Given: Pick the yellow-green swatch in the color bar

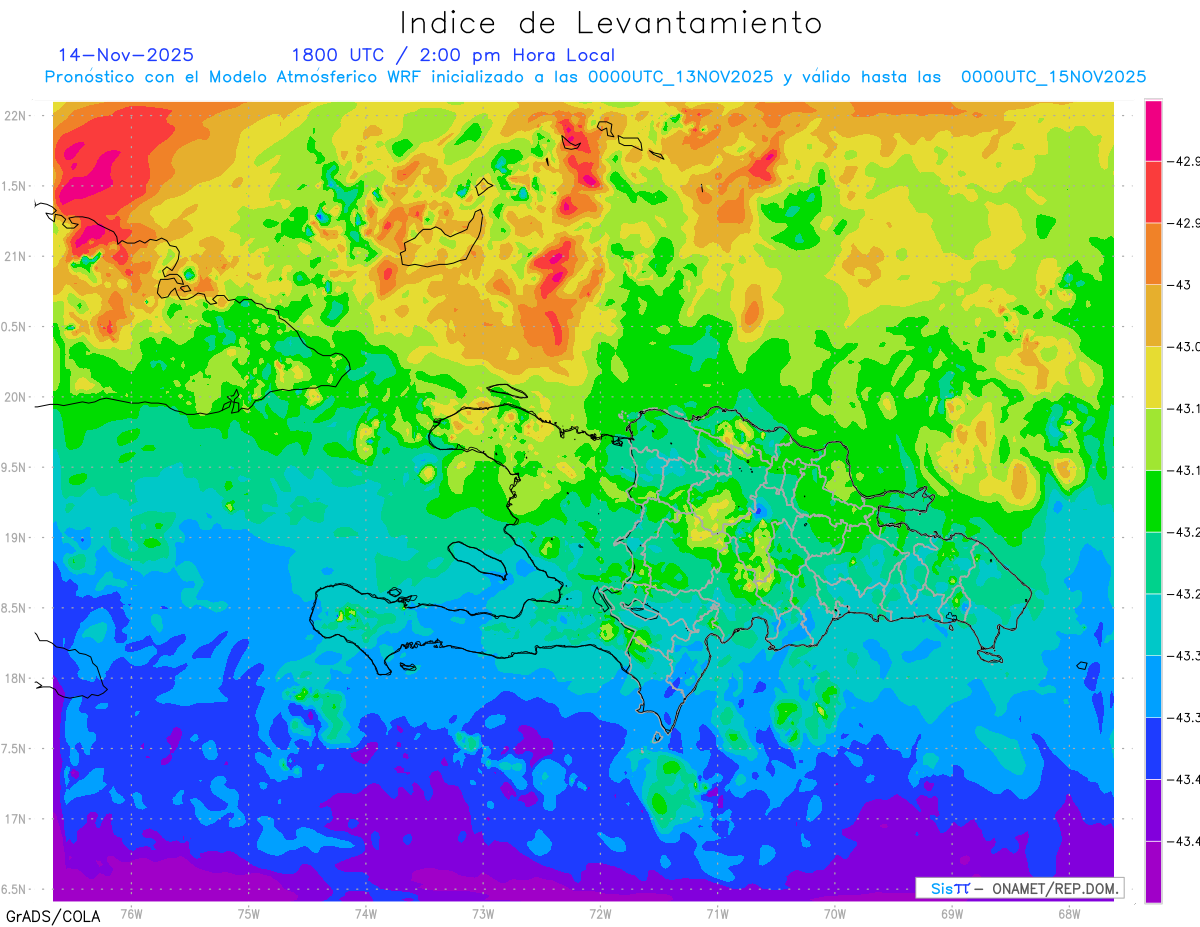Looking at the screenshot, I should point(1153,440).
